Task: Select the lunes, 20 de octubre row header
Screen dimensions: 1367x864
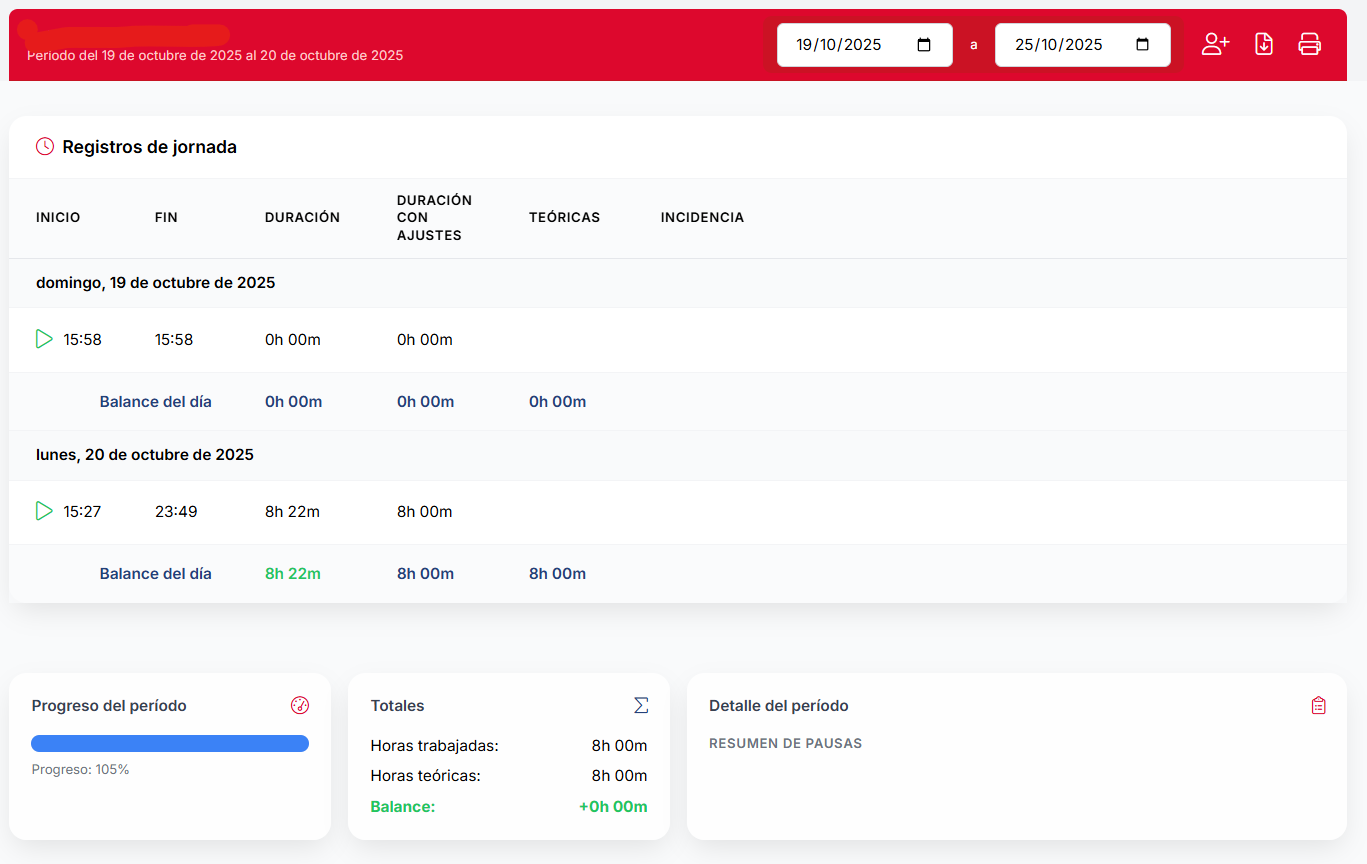Action: click(145, 455)
